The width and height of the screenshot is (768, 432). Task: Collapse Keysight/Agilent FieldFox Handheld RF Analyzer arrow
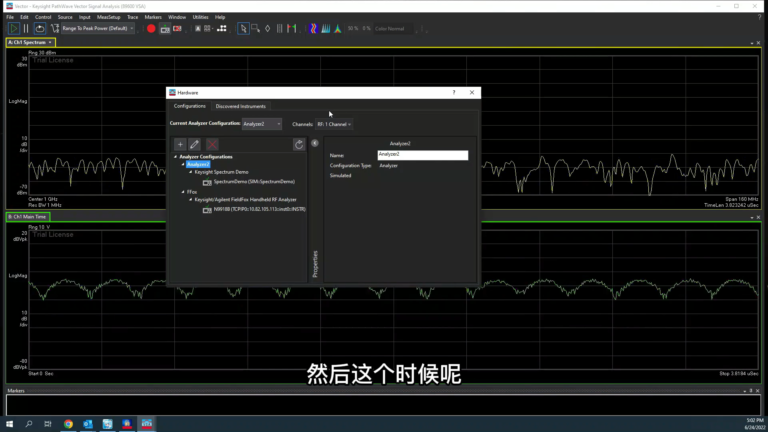point(191,199)
